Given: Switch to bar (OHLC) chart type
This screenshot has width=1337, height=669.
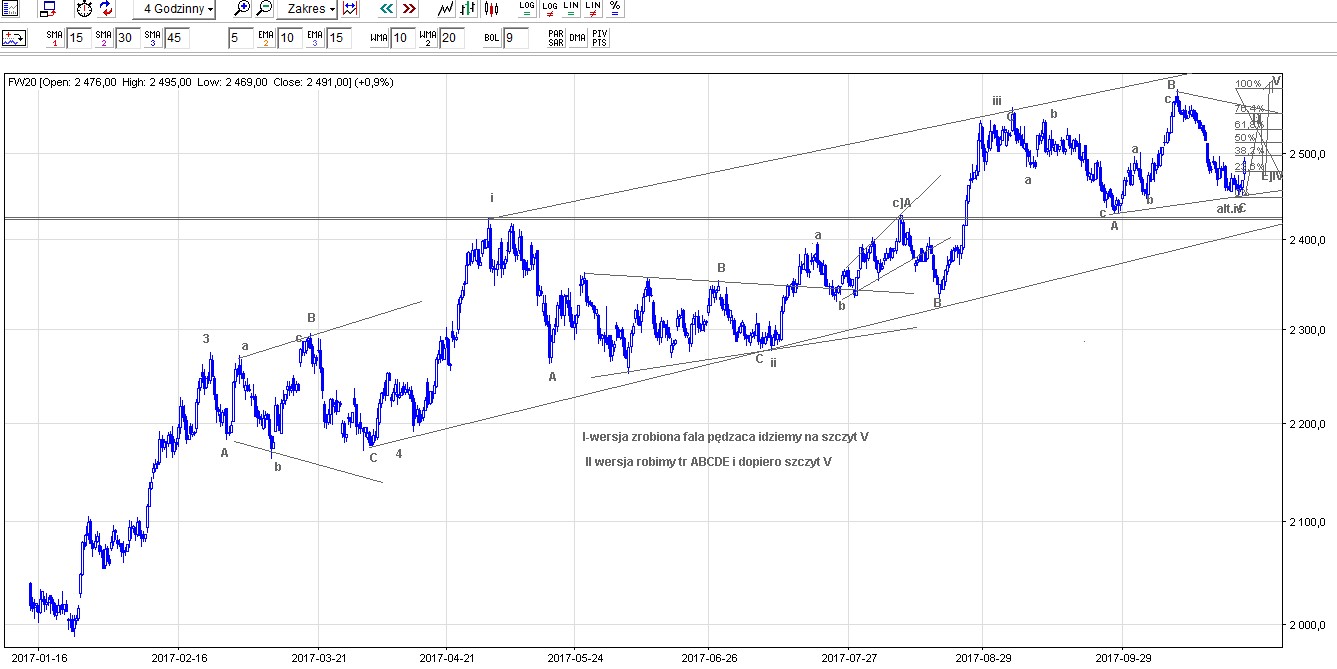Looking at the screenshot, I should (x=468, y=9).
